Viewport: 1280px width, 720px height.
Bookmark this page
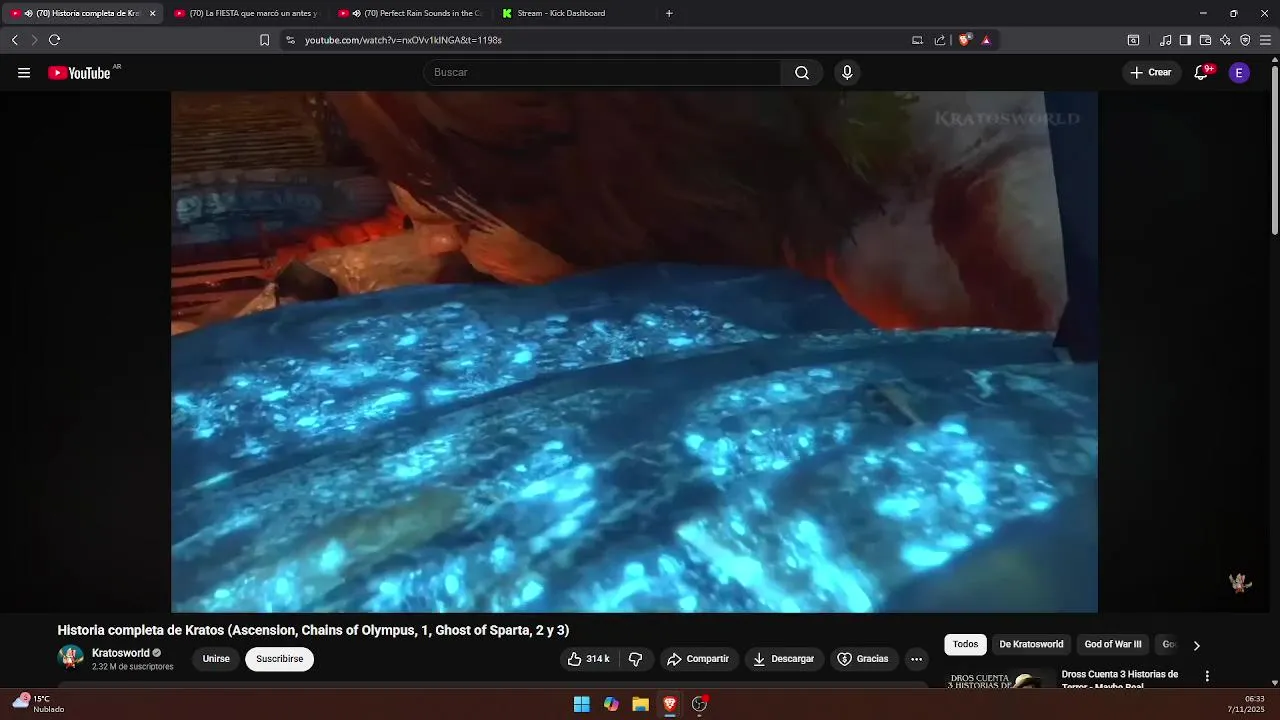pyautogui.click(x=264, y=40)
